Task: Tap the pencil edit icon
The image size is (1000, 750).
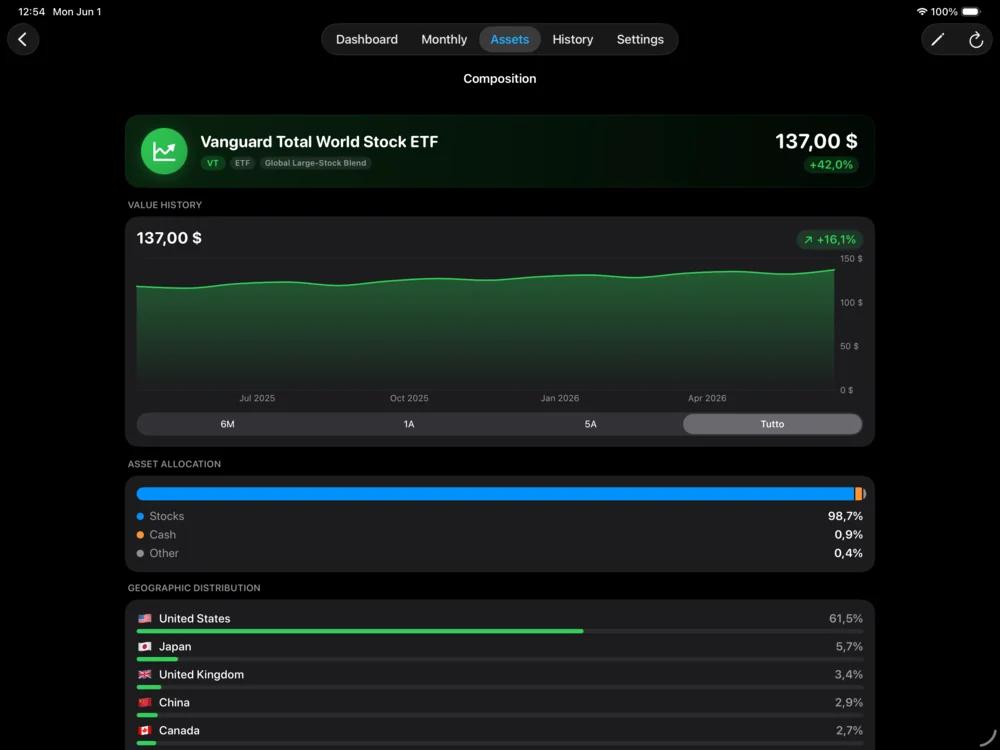Action: click(938, 40)
